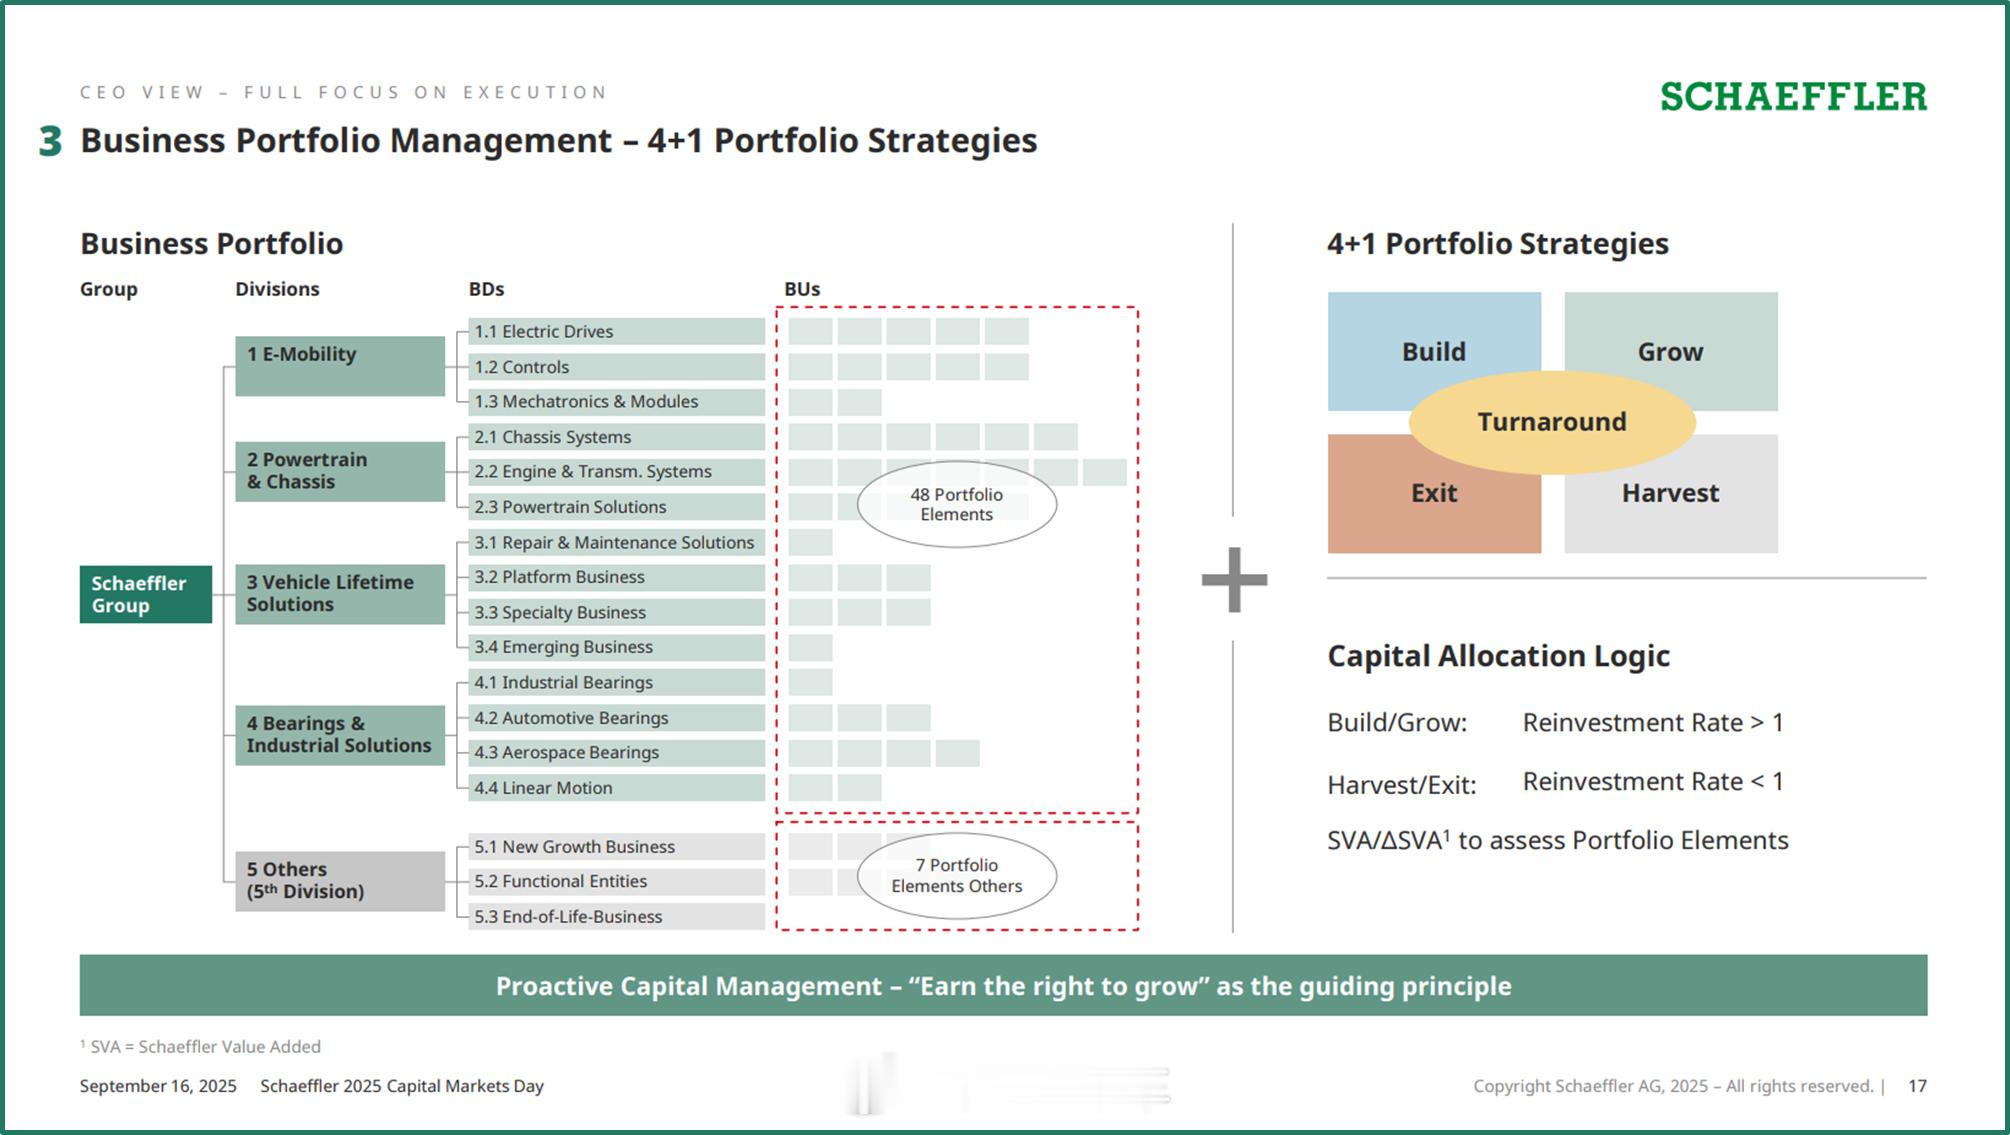This screenshot has width=2010, height=1135.
Task: Click the 48 Portfolio Elements oval
Action: tap(957, 504)
